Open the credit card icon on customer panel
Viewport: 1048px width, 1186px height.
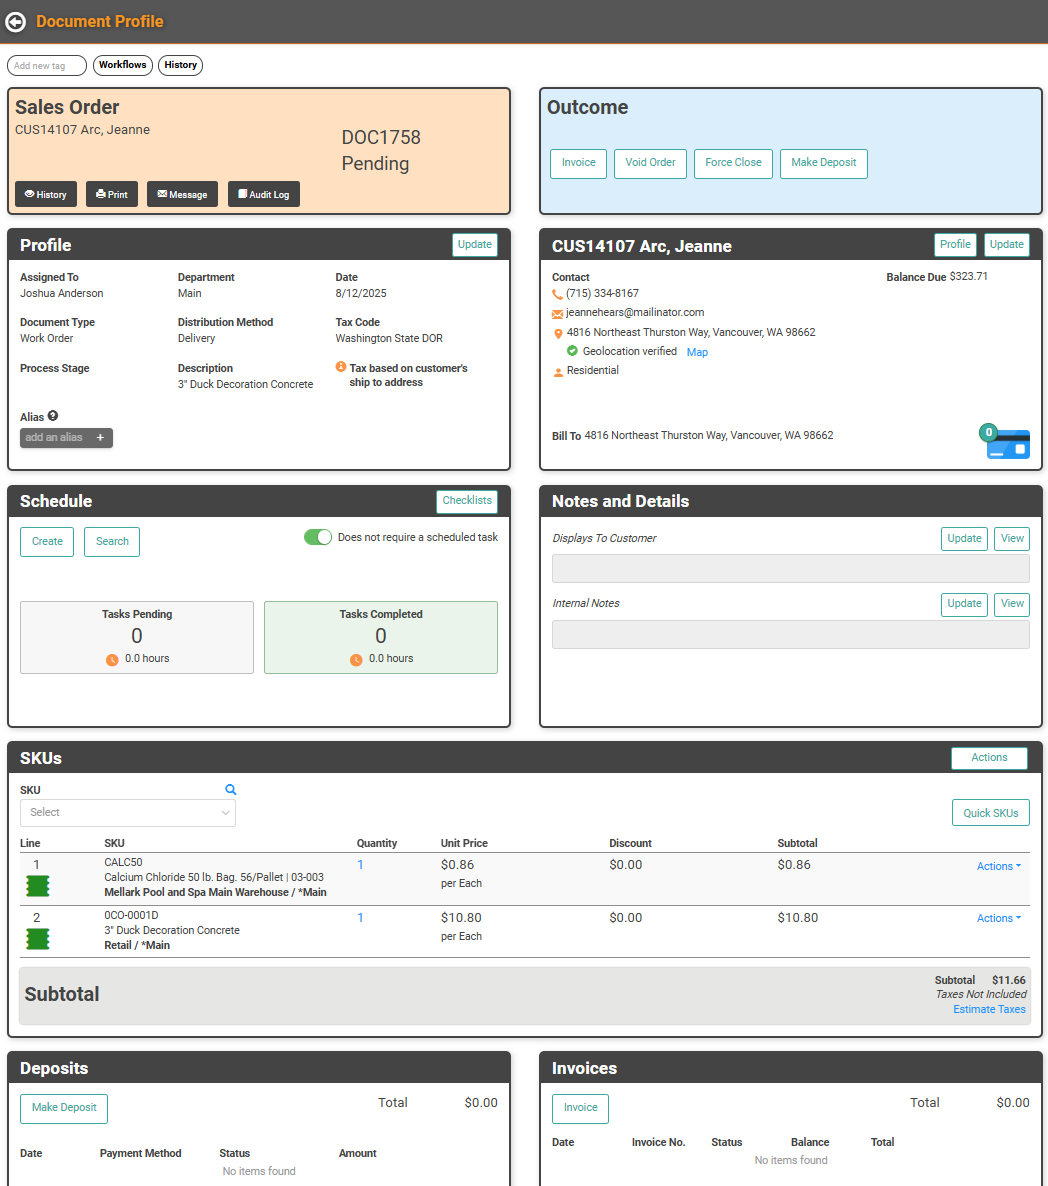(1007, 443)
